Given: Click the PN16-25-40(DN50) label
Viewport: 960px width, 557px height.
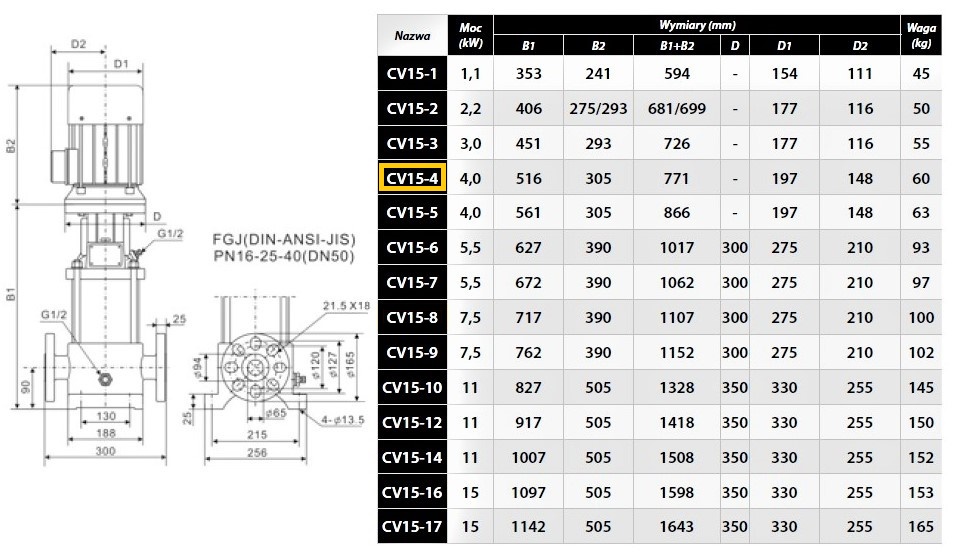Looking at the screenshot, I should click(x=284, y=256).
